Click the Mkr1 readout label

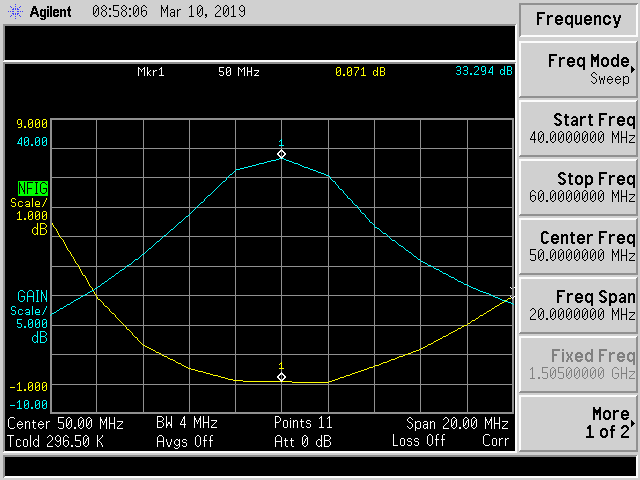click(x=151, y=72)
